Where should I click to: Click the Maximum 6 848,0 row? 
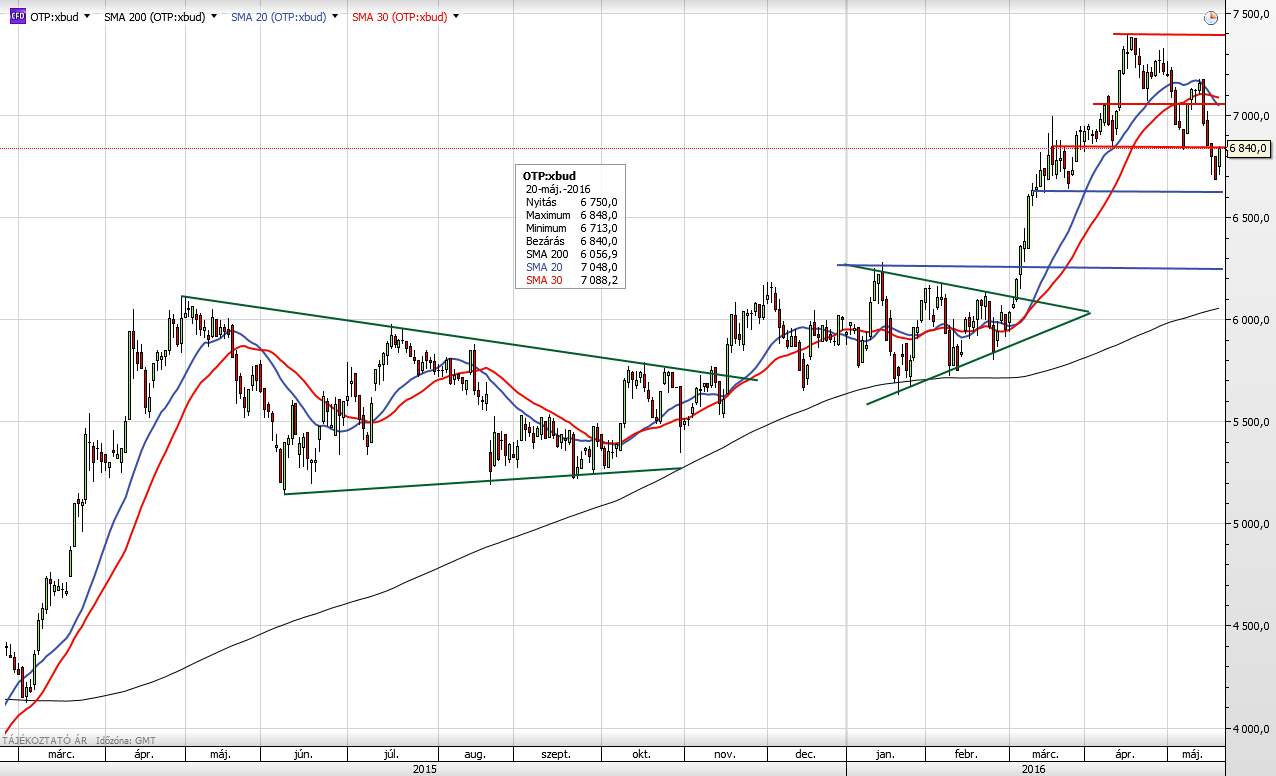click(571, 215)
